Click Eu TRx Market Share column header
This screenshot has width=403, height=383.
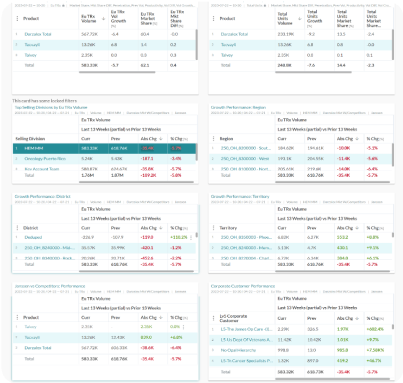[x=148, y=19]
